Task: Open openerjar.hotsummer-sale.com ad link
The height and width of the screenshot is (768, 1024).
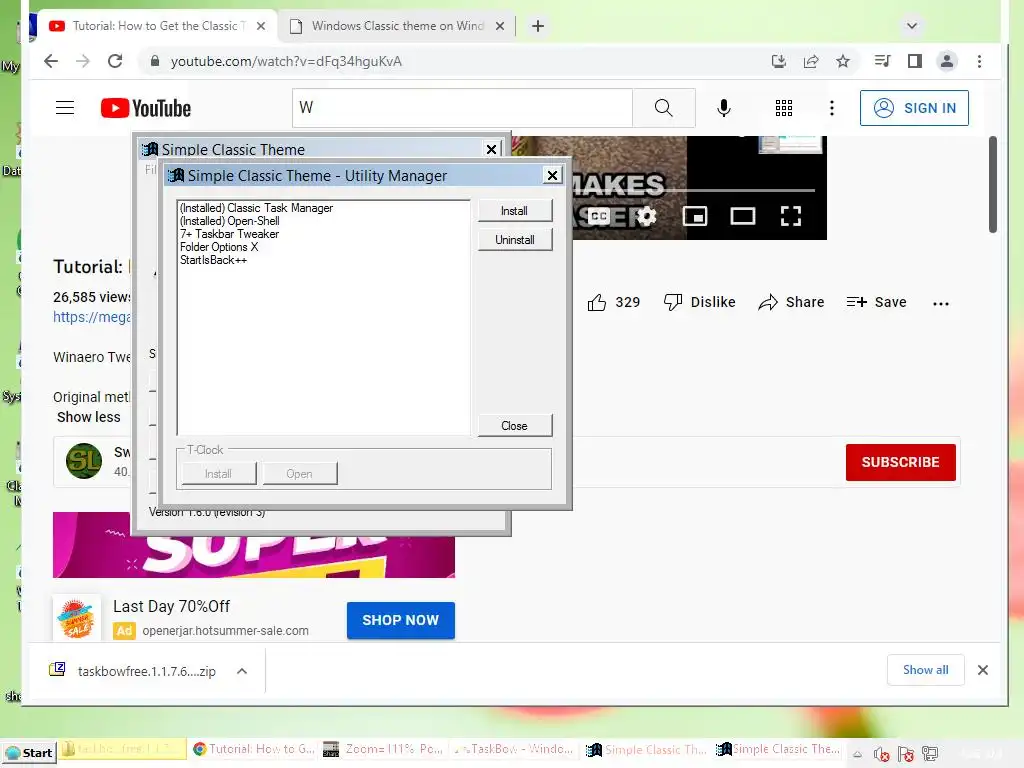Action: tap(225, 631)
